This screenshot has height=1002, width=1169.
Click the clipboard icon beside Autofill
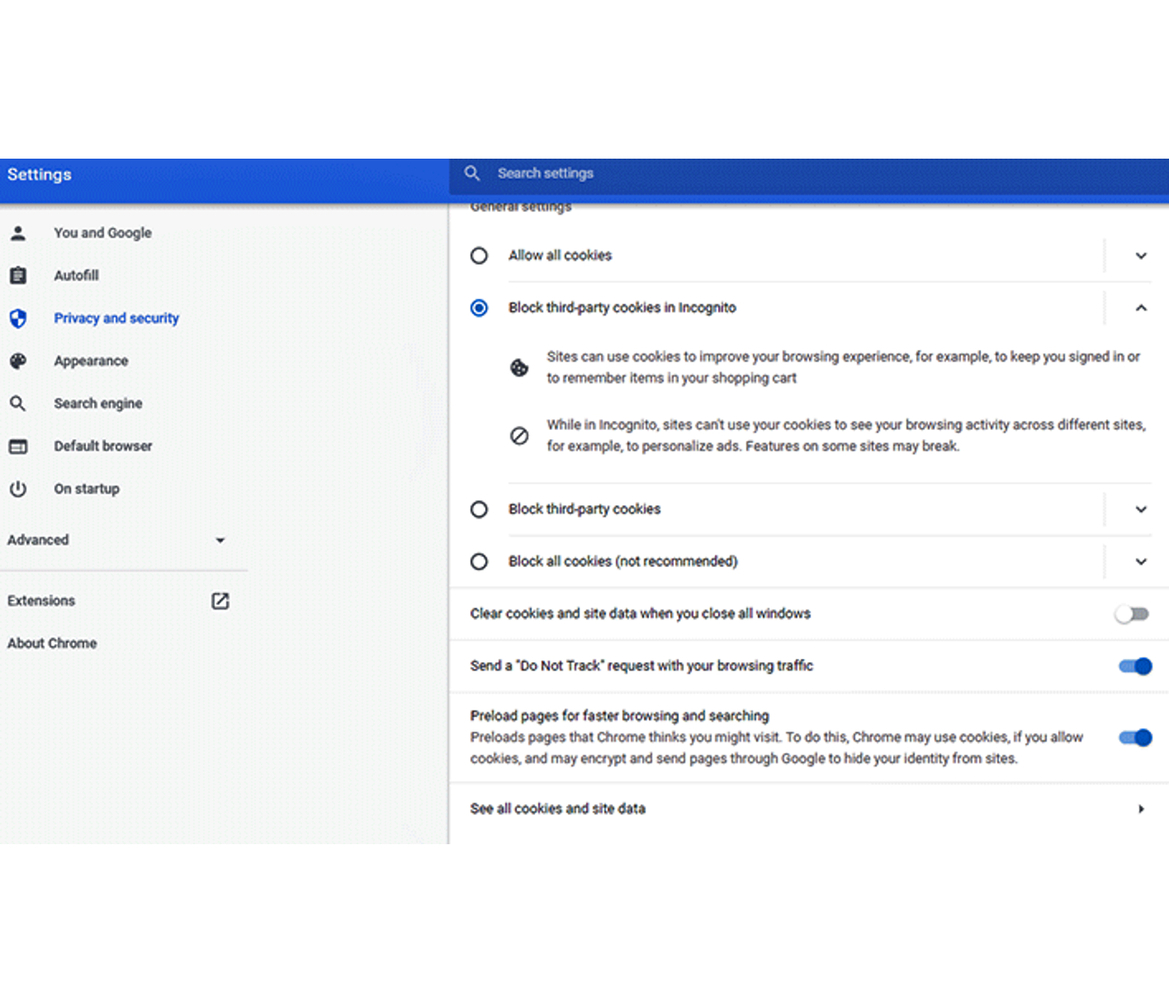pos(18,276)
